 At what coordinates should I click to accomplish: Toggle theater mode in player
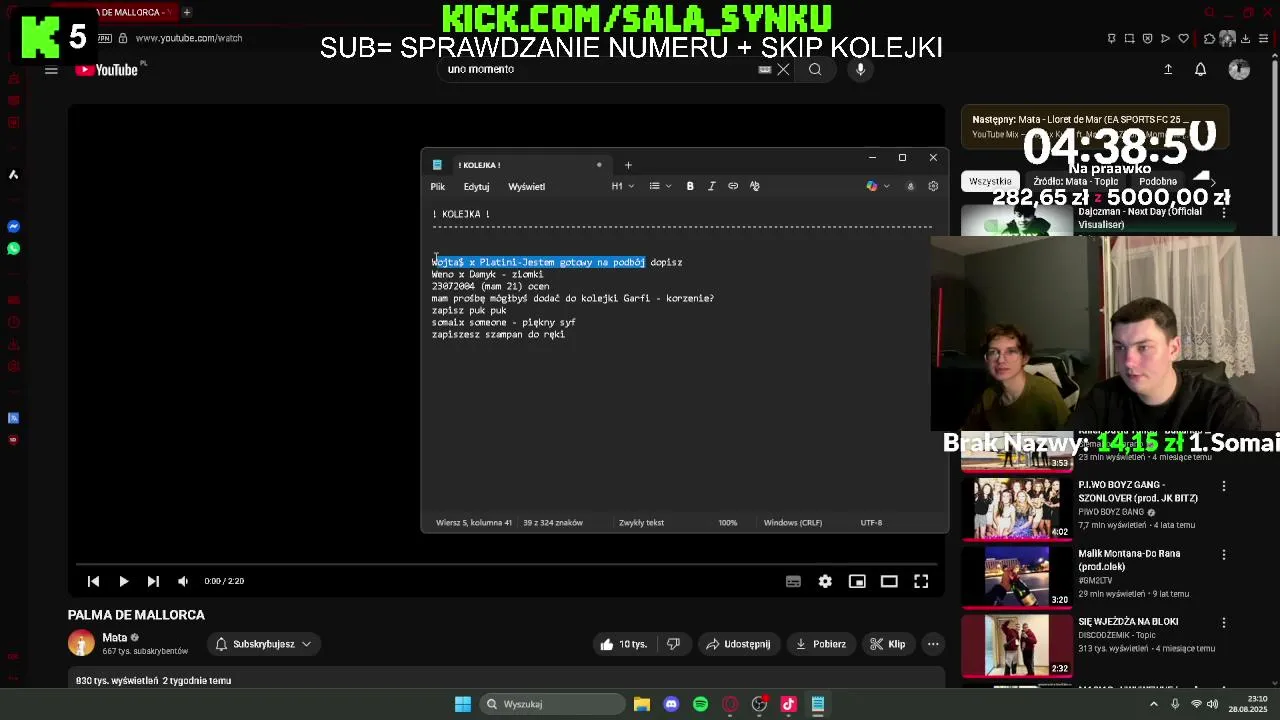(889, 581)
